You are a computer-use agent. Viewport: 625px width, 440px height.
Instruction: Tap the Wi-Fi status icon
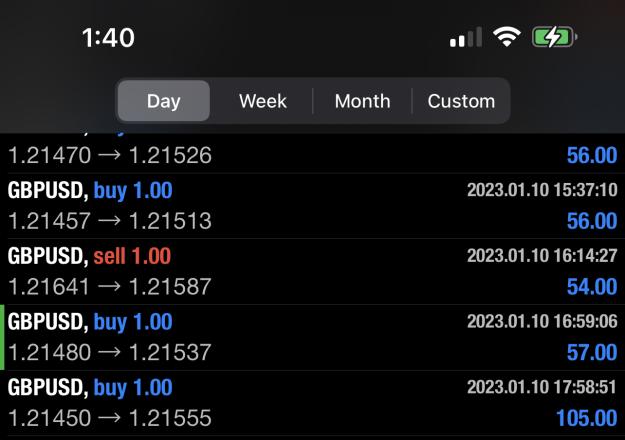point(507,37)
